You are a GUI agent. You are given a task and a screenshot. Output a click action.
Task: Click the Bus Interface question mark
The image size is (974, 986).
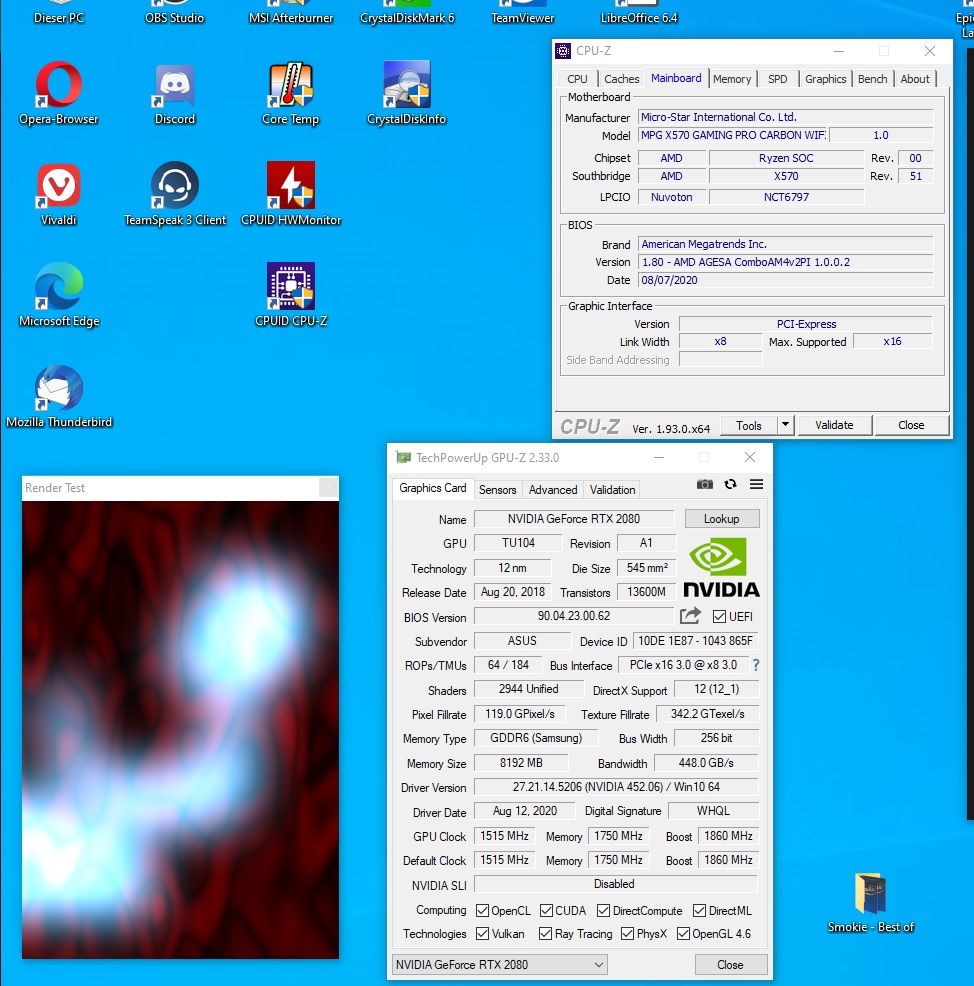point(756,665)
